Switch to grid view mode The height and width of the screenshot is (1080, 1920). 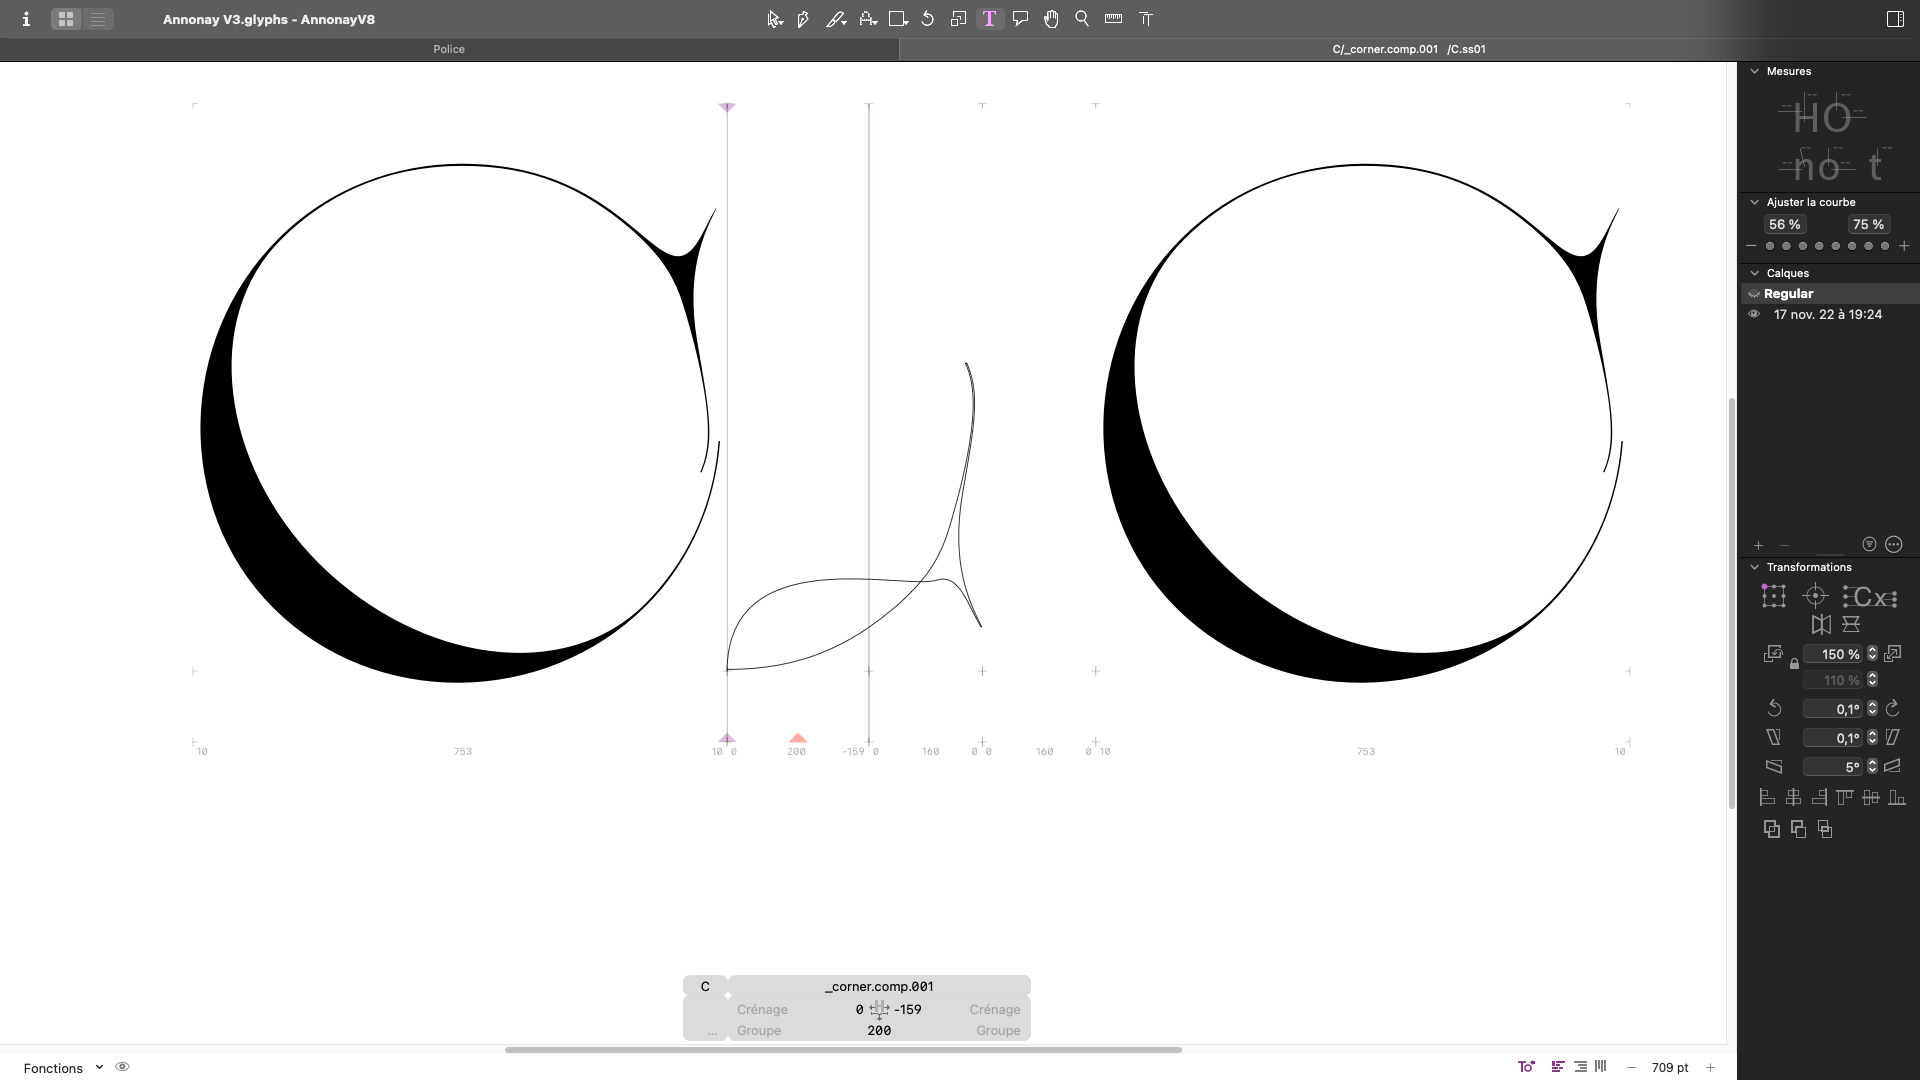click(x=66, y=19)
